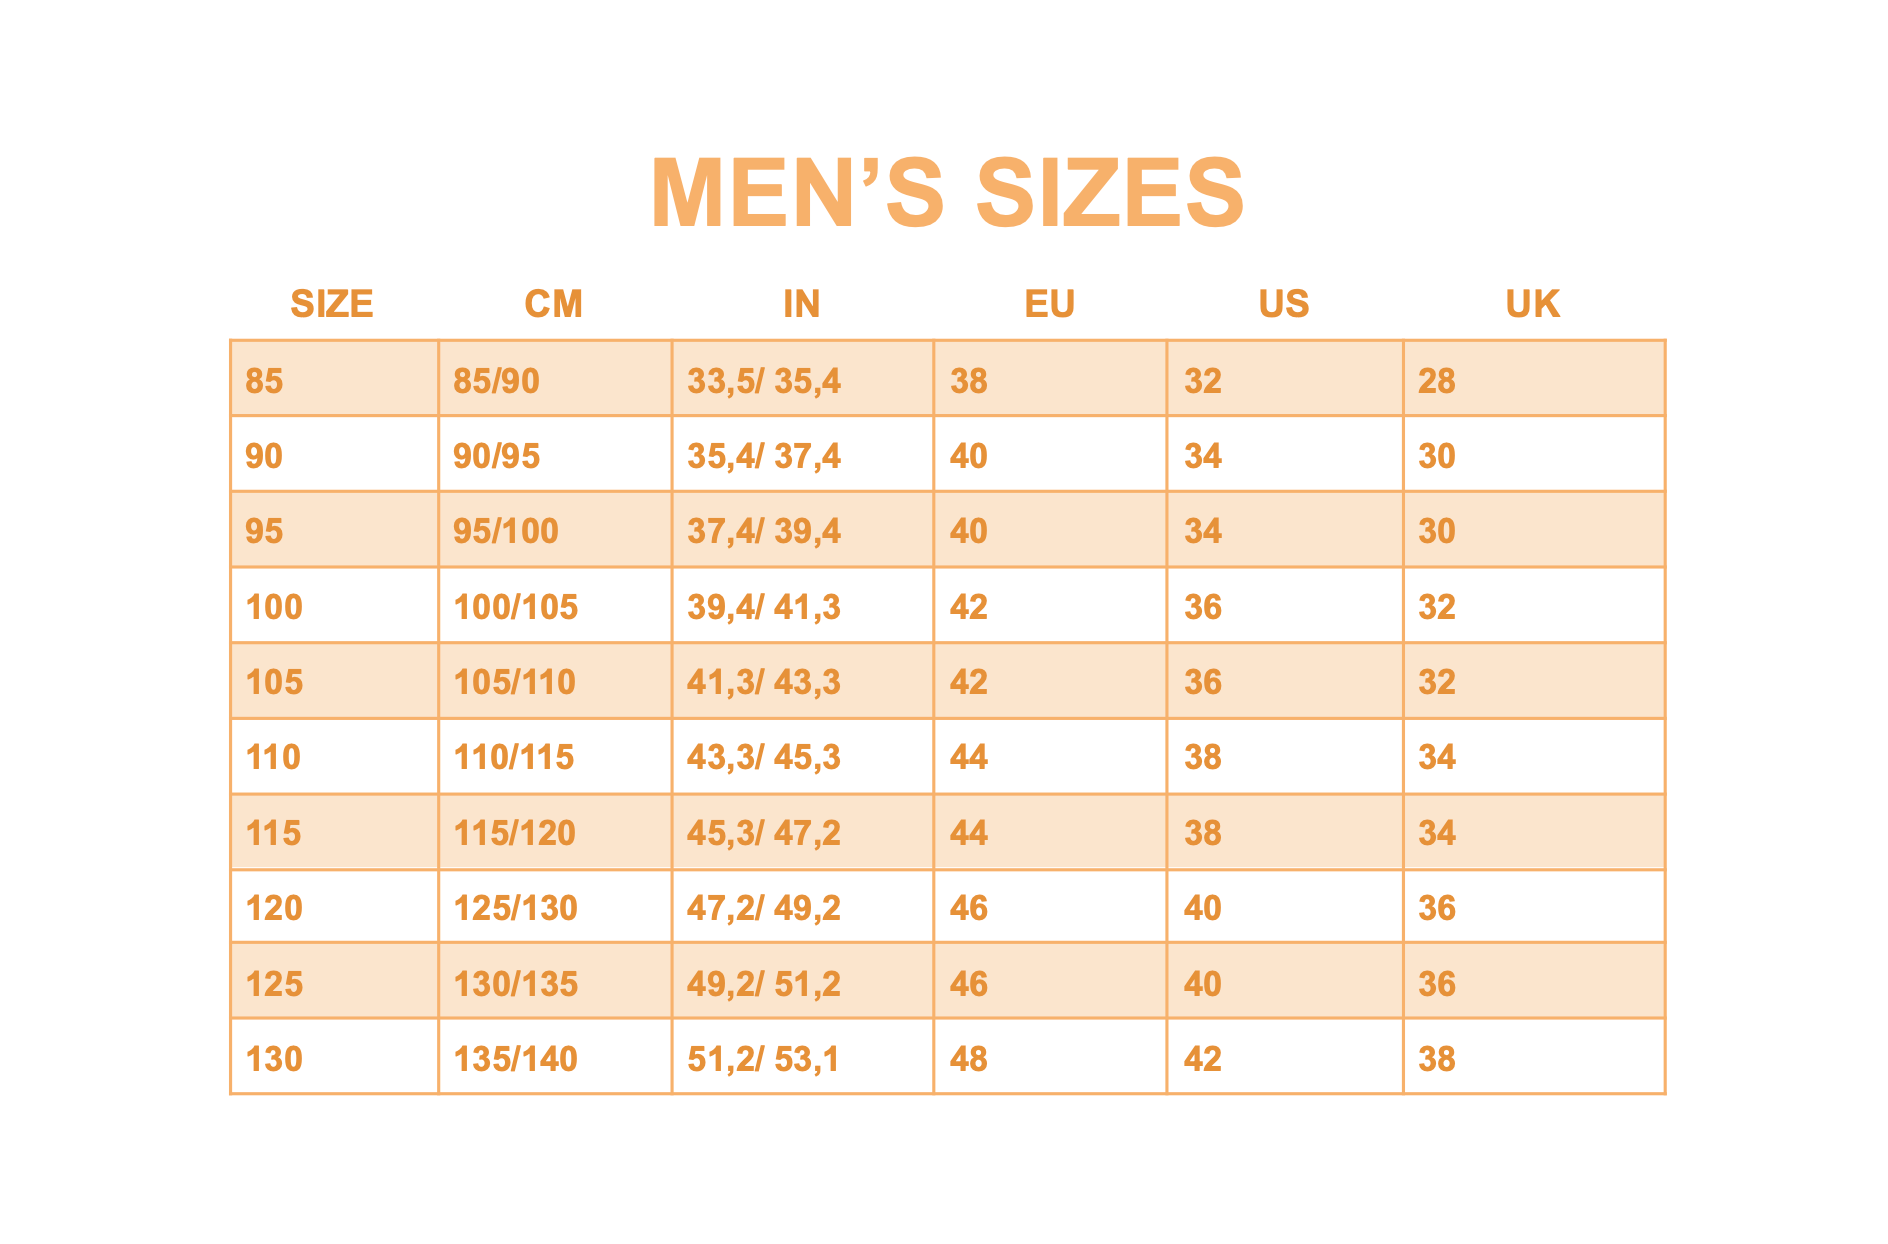Click the CM column header
The height and width of the screenshot is (1244, 1888).
pos(553,304)
